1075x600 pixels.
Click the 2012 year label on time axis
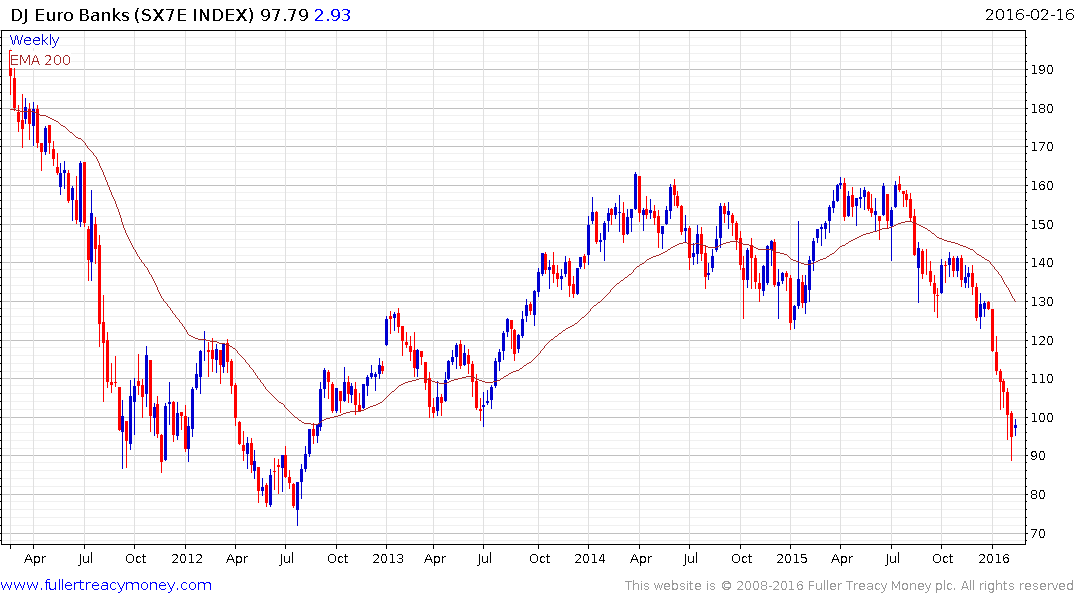pyautogui.click(x=186, y=558)
